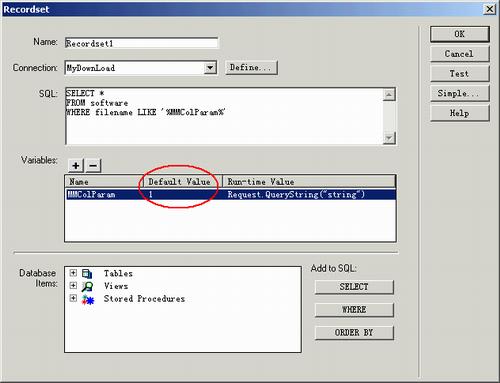This screenshot has width=500, height=383.
Task: Run the Test button
Action: (x=460, y=74)
